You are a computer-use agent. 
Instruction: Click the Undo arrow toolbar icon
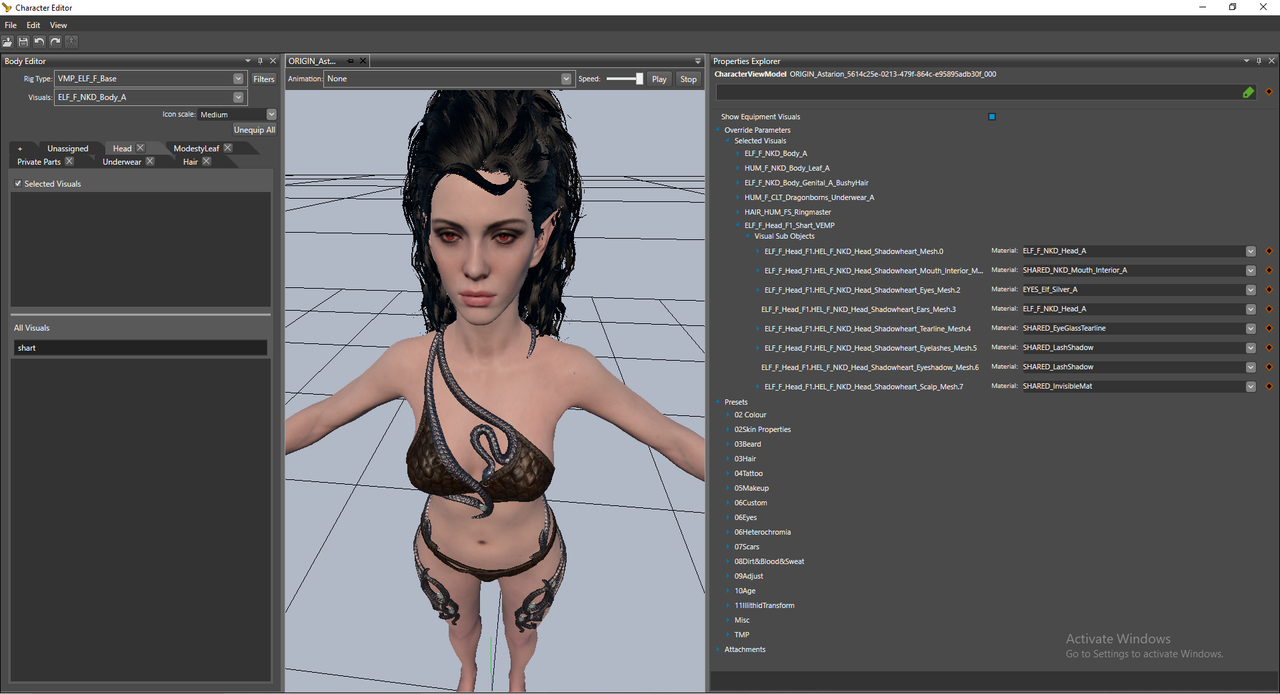(39, 42)
